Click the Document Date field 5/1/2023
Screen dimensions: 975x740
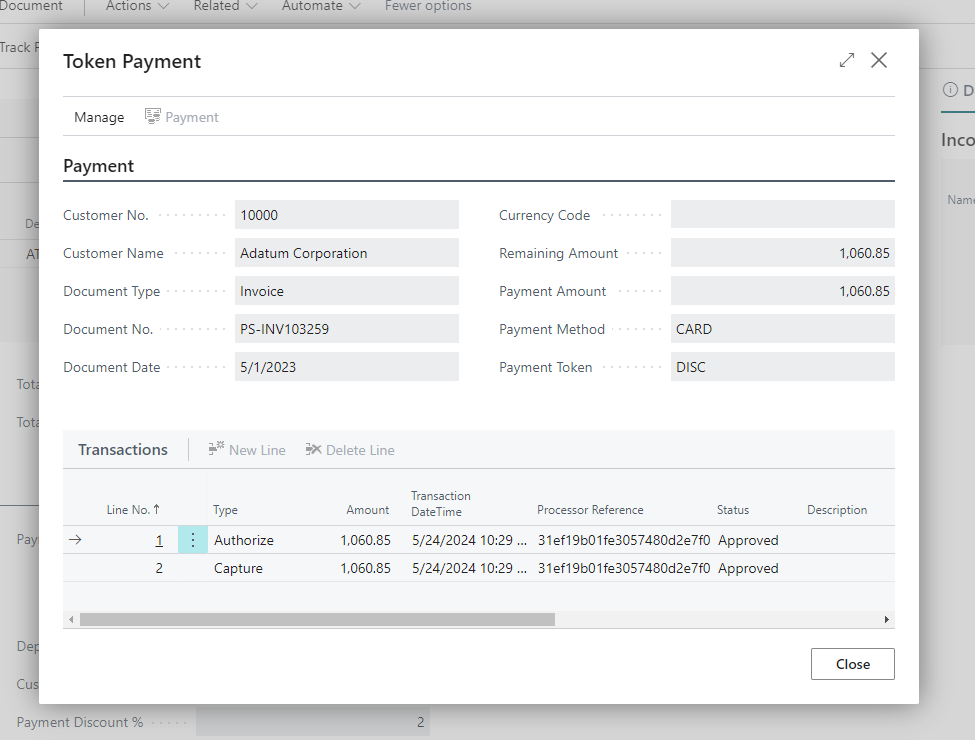point(346,367)
